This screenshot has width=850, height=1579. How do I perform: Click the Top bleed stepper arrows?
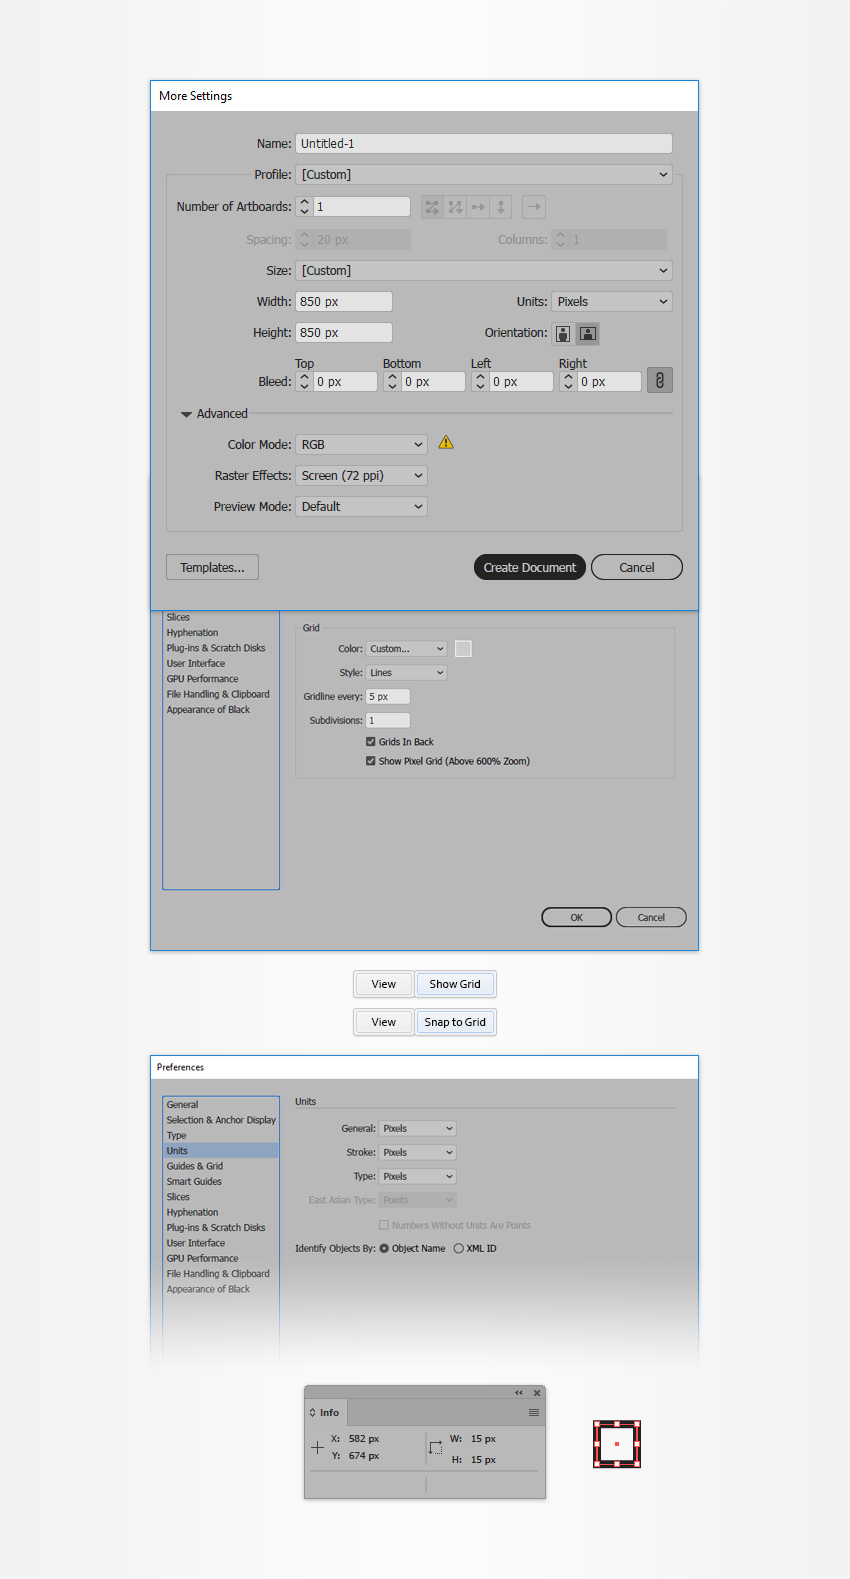[305, 382]
